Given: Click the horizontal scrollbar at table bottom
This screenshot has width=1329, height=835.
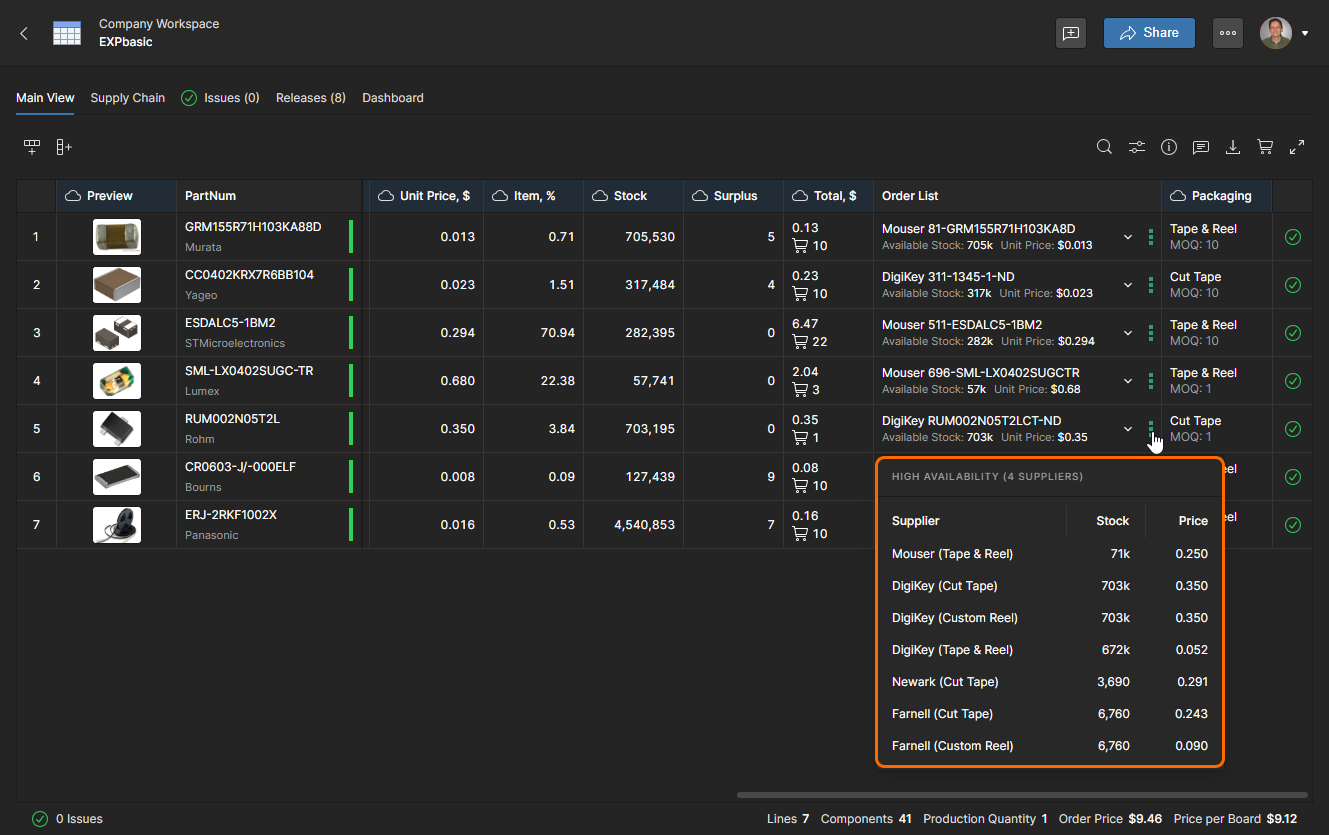Looking at the screenshot, I should tap(1020, 795).
